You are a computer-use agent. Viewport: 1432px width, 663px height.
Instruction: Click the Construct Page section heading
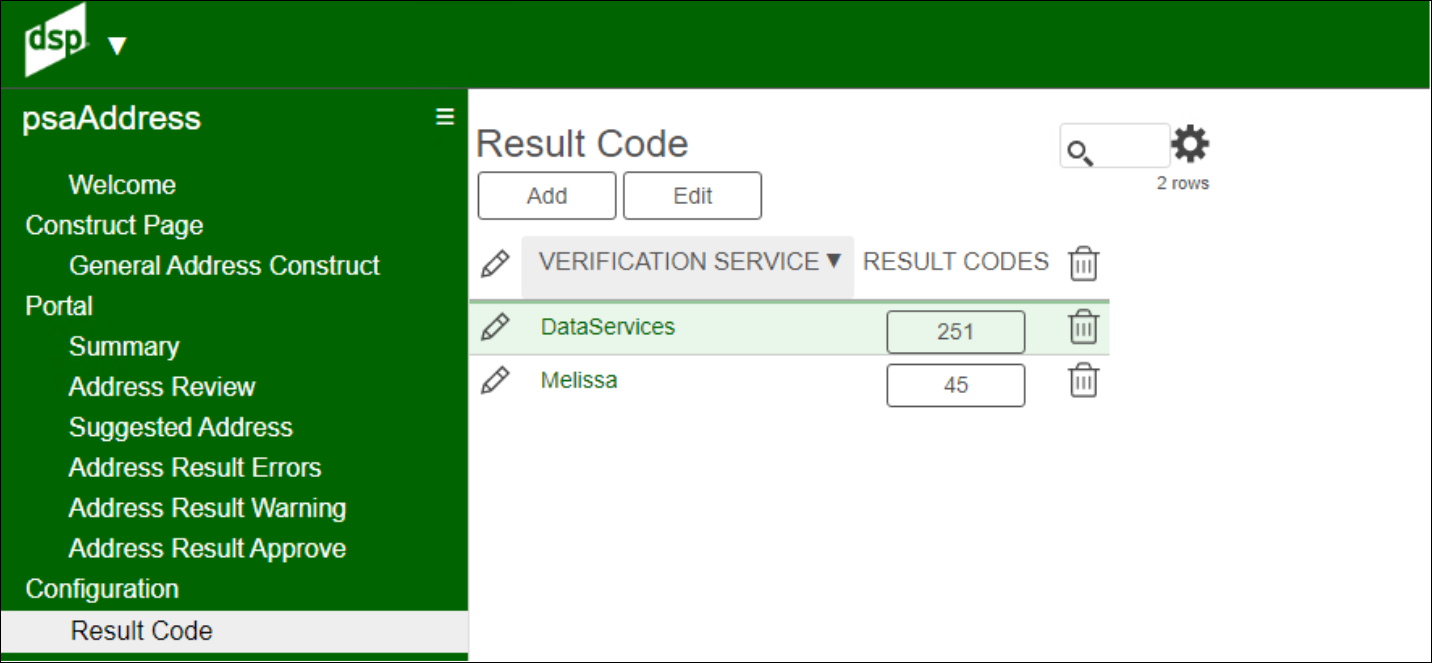pyautogui.click(x=114, y=226)
